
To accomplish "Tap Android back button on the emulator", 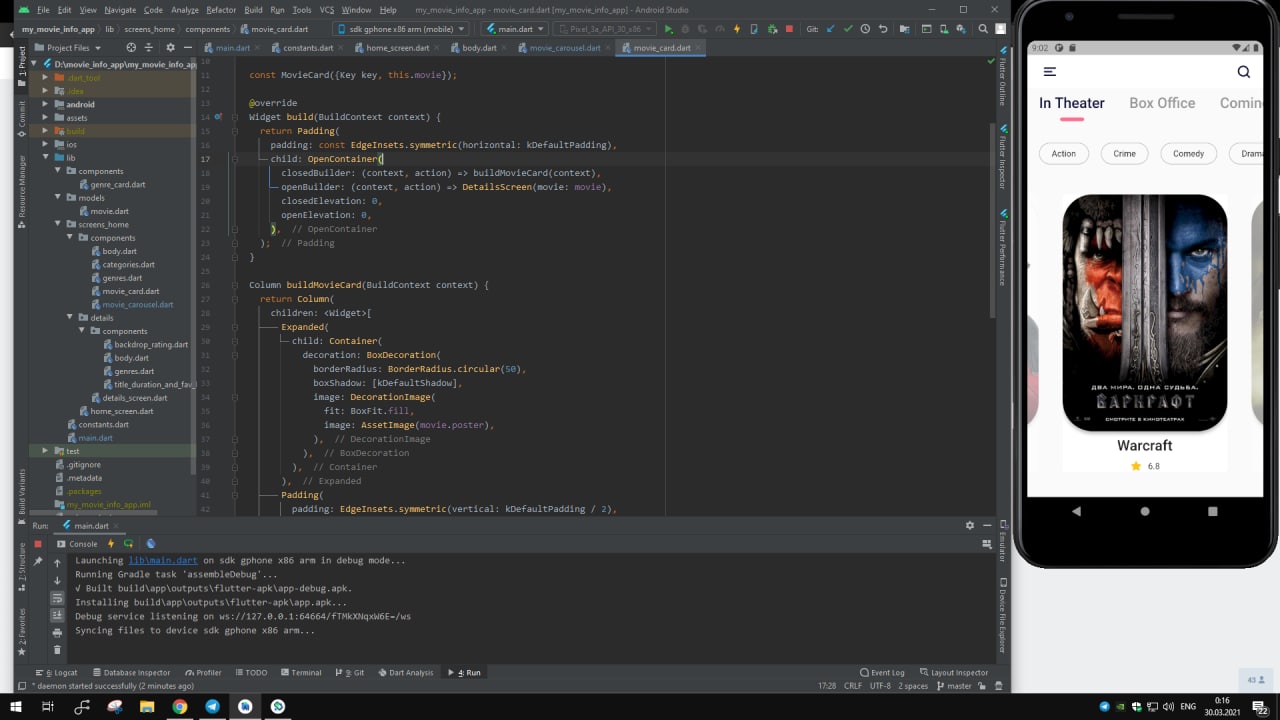I will pyautogui.click(x=1076, y=511).
